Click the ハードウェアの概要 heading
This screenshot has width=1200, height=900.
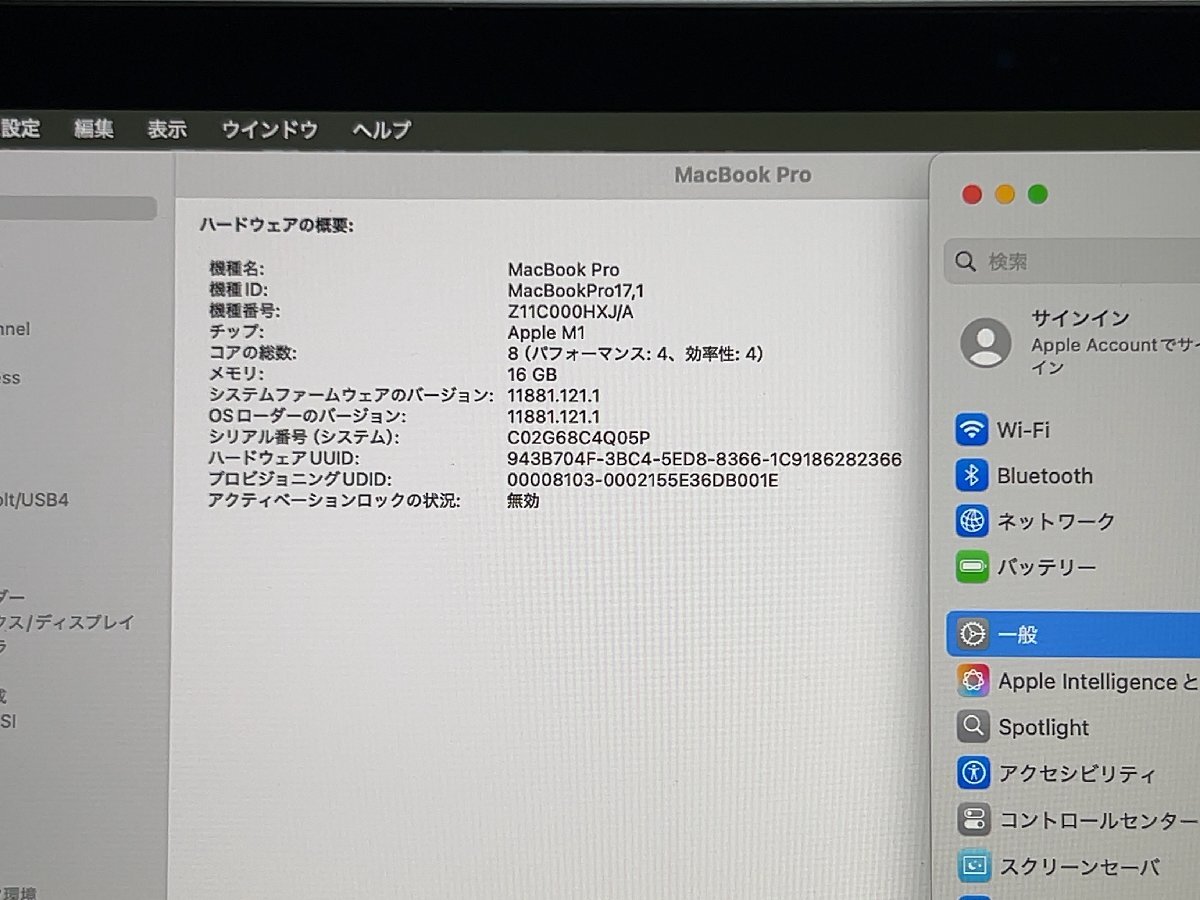(276, 226)
